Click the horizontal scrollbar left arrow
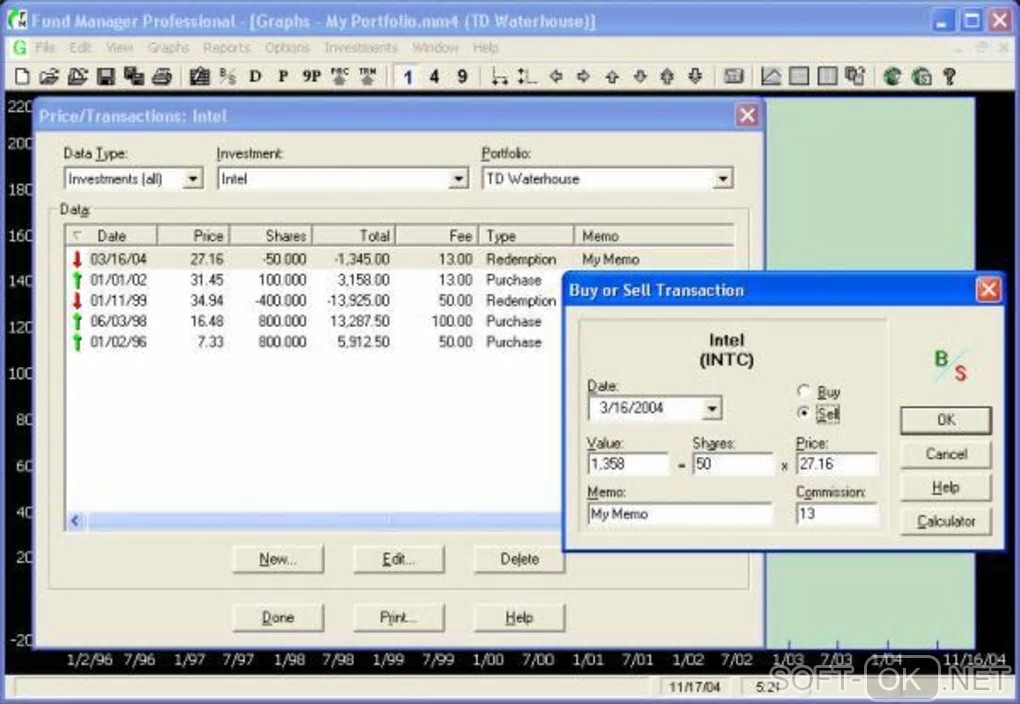Screen dimensions: 1020x704 coord(75,521)
